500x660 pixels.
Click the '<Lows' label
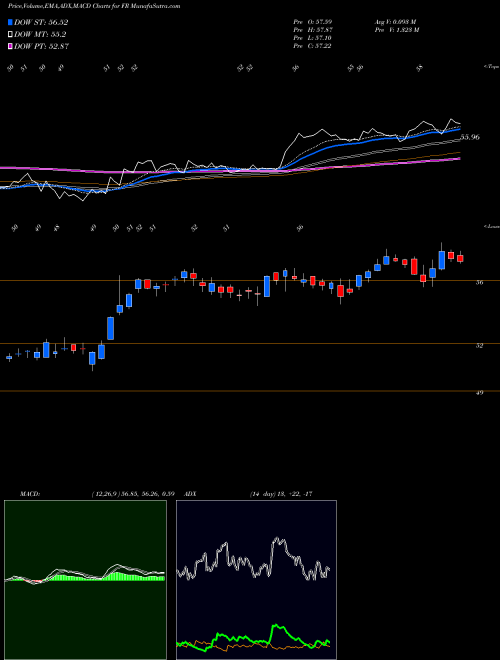(492, 226)
